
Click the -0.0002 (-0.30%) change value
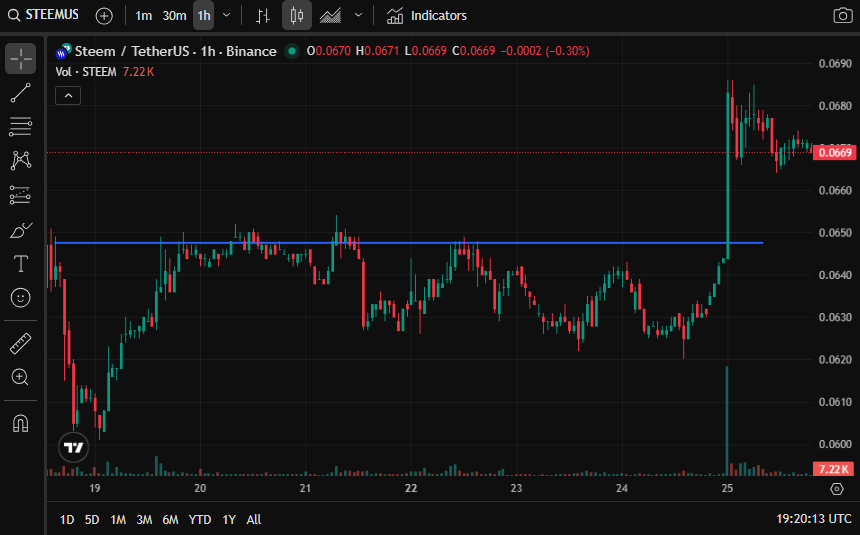tap(545, 51)
